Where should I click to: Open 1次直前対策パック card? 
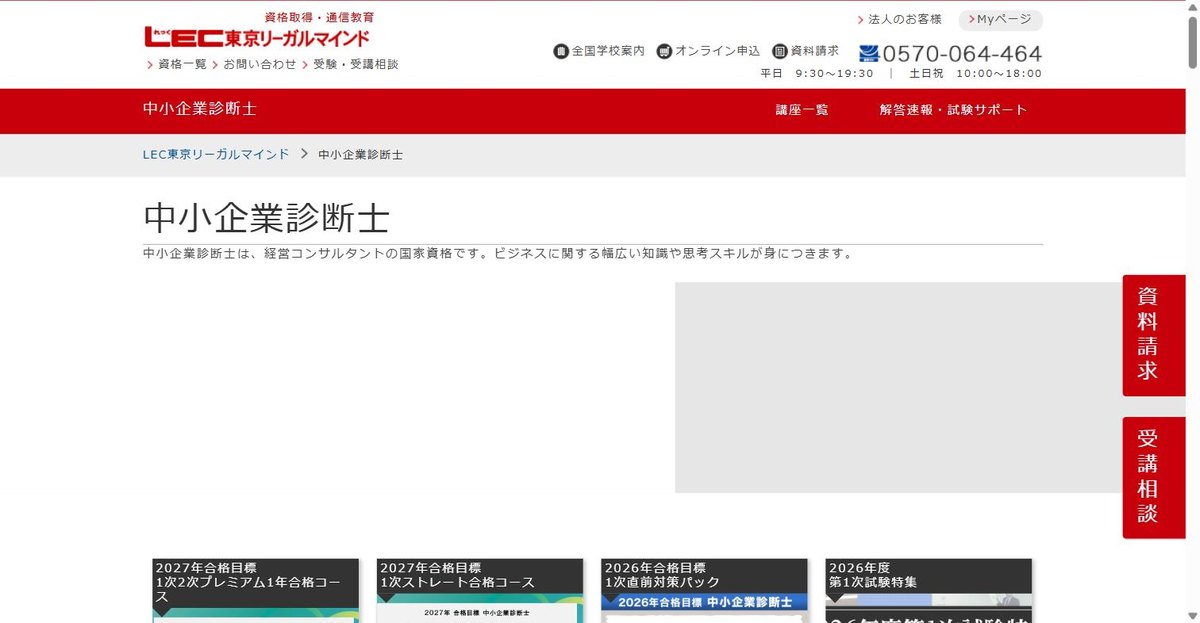coord(704,590)
